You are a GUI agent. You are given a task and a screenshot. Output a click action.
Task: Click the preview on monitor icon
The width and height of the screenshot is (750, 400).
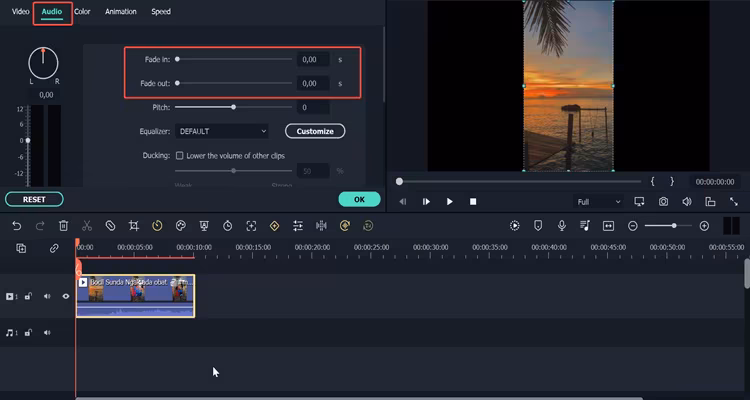640,202
